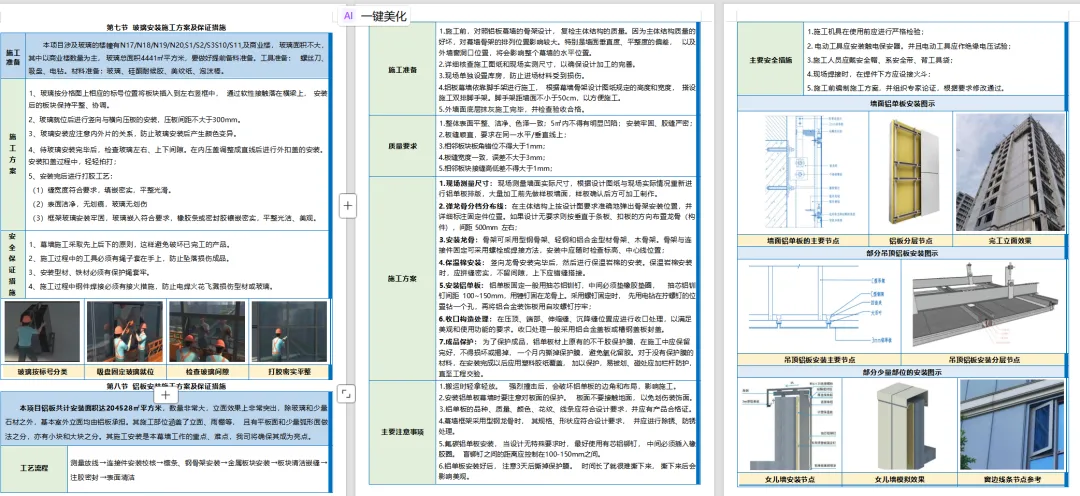This screenshot has height=496, width=1080.
Task: Click the AI 一键美化 button
Action: 375,15
